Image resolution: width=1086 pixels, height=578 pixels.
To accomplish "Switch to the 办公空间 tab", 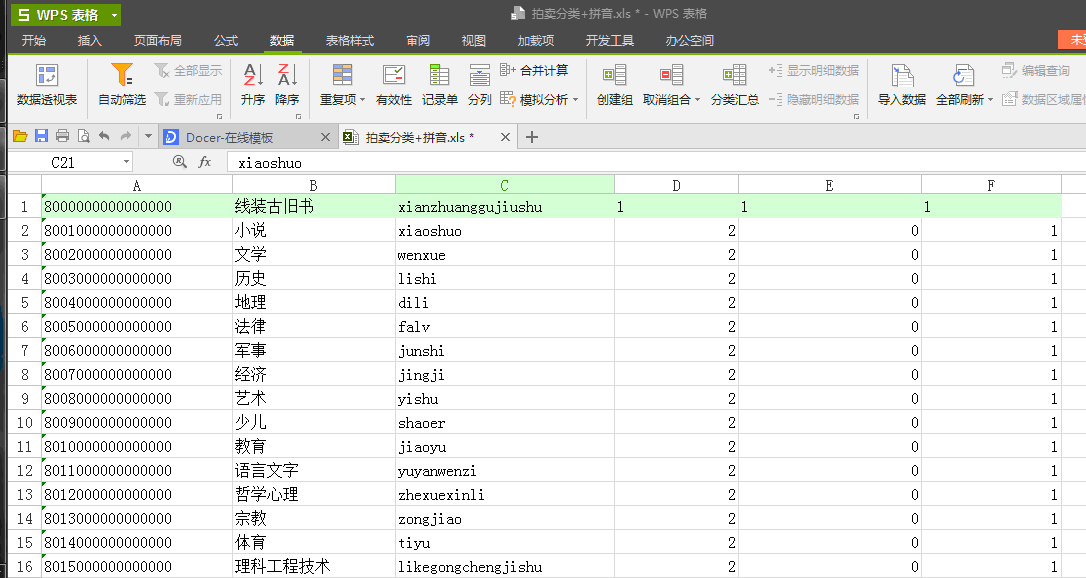I will pyautogui.click(x=689, y=41).
